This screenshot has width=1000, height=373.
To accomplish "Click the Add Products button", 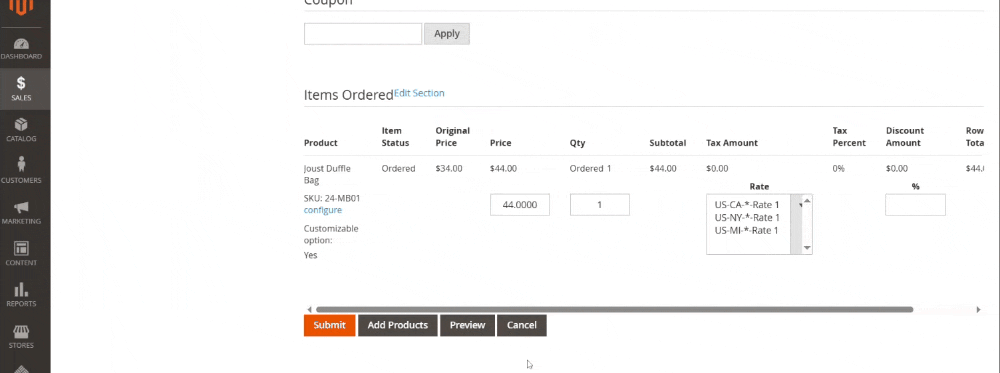I will point(397,325).
